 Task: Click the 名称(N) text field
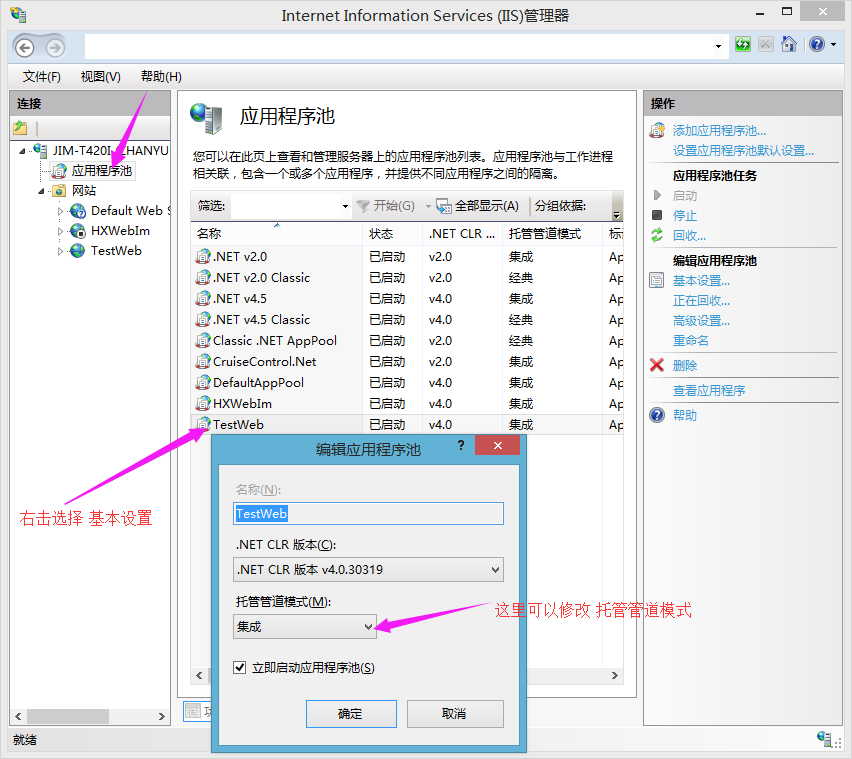pos(368,513)
